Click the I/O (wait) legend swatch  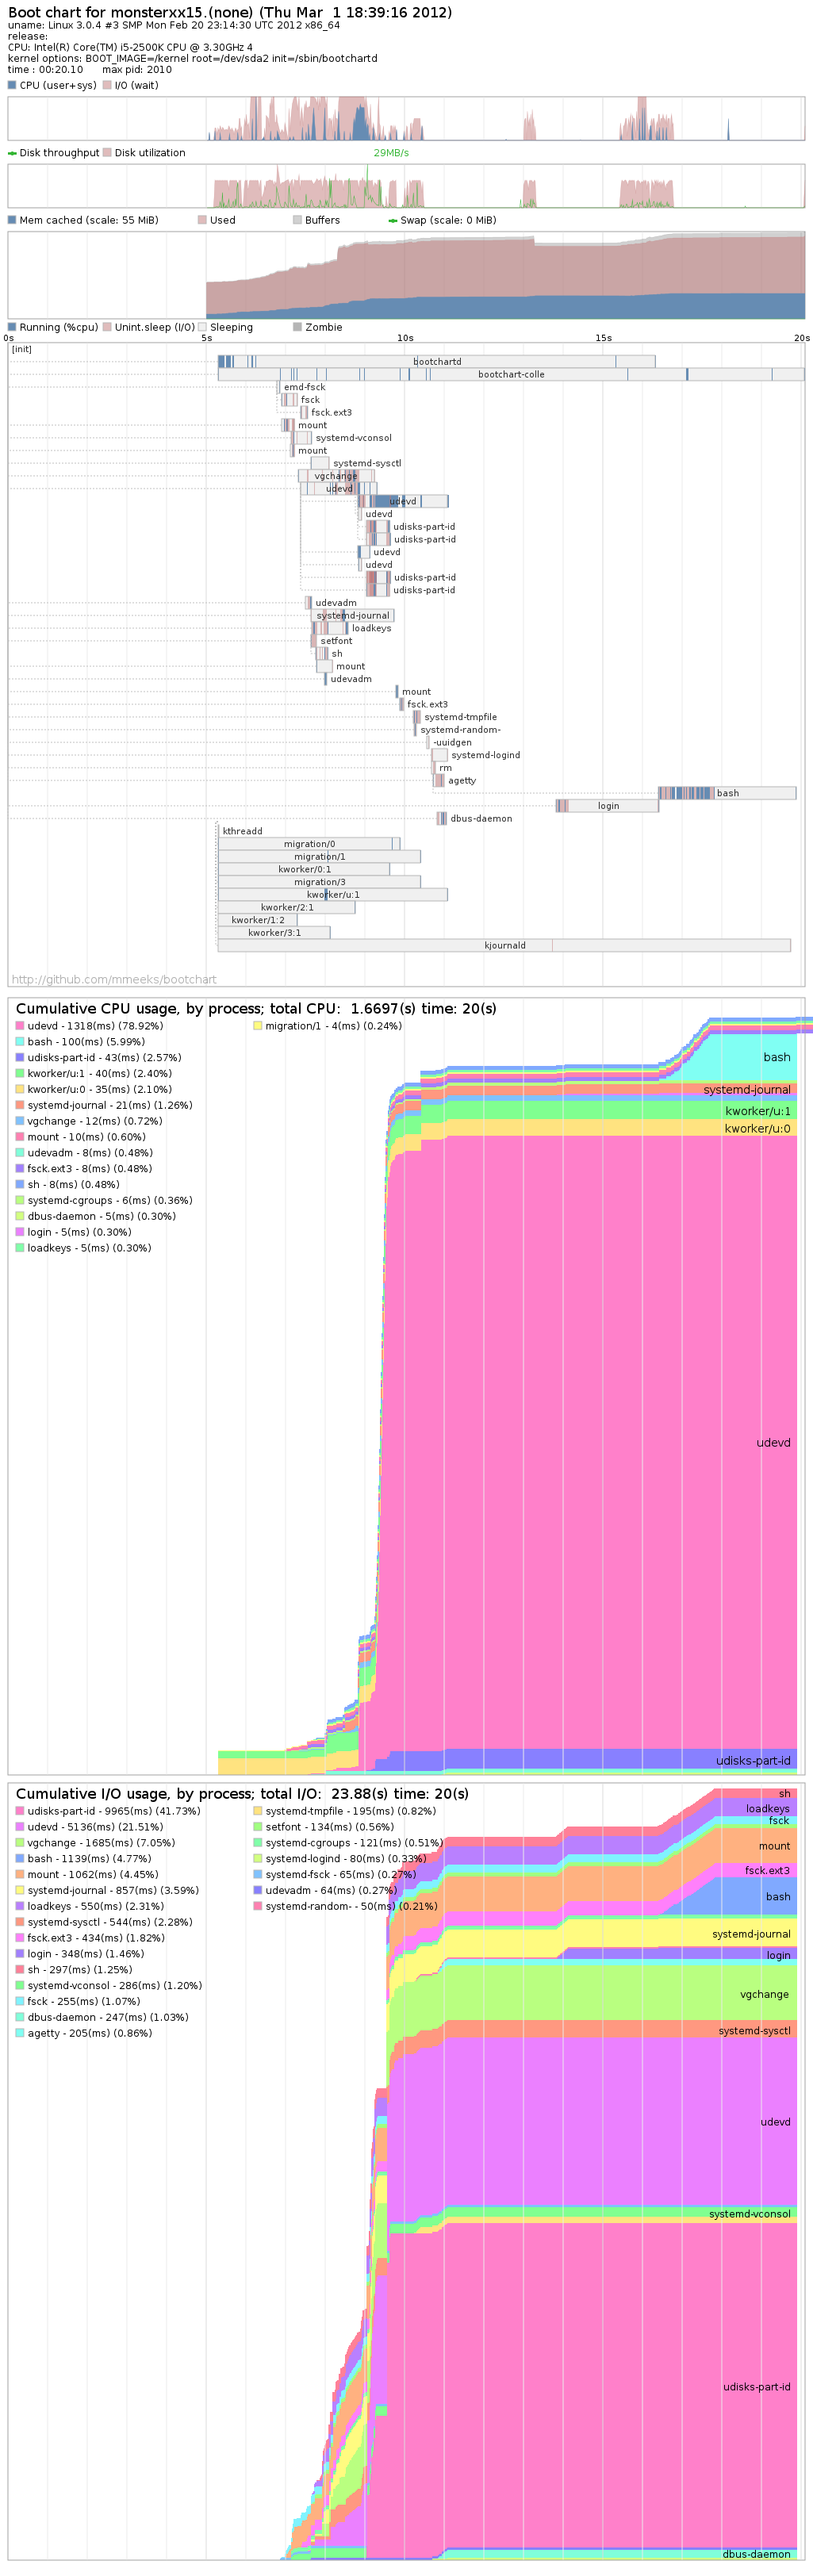pyautogui.click(x=107, y=85)
